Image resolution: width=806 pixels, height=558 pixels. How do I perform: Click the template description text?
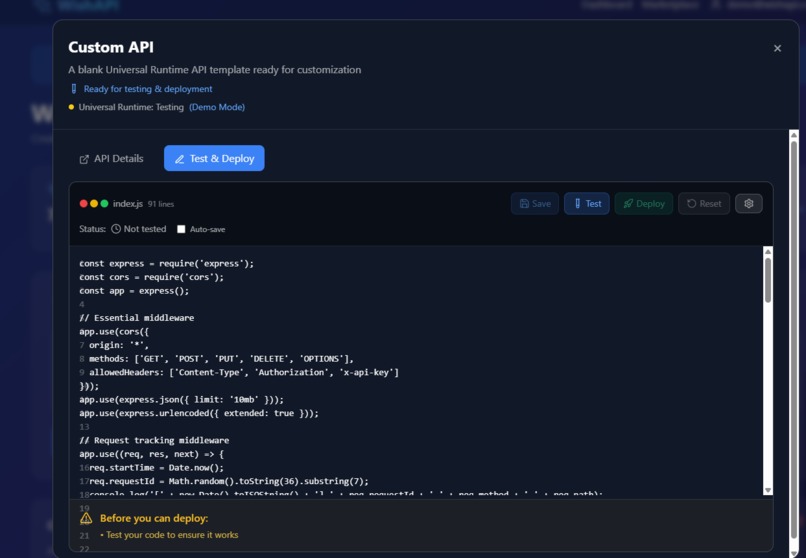214,70
